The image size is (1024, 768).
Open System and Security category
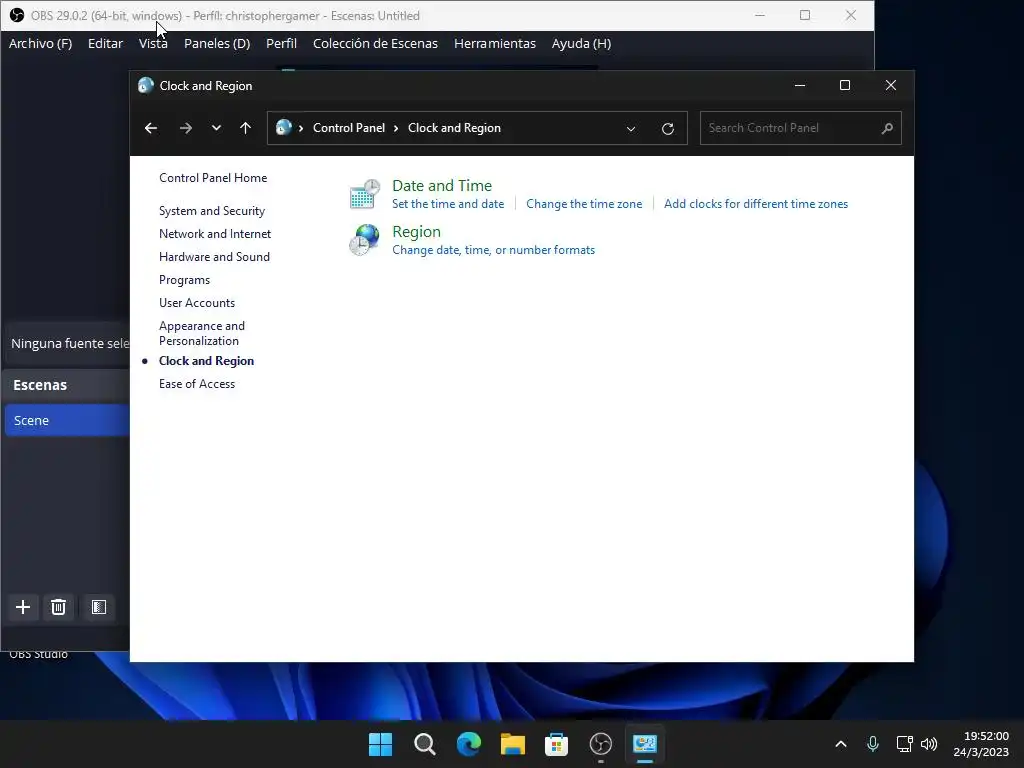pos(212,211)
